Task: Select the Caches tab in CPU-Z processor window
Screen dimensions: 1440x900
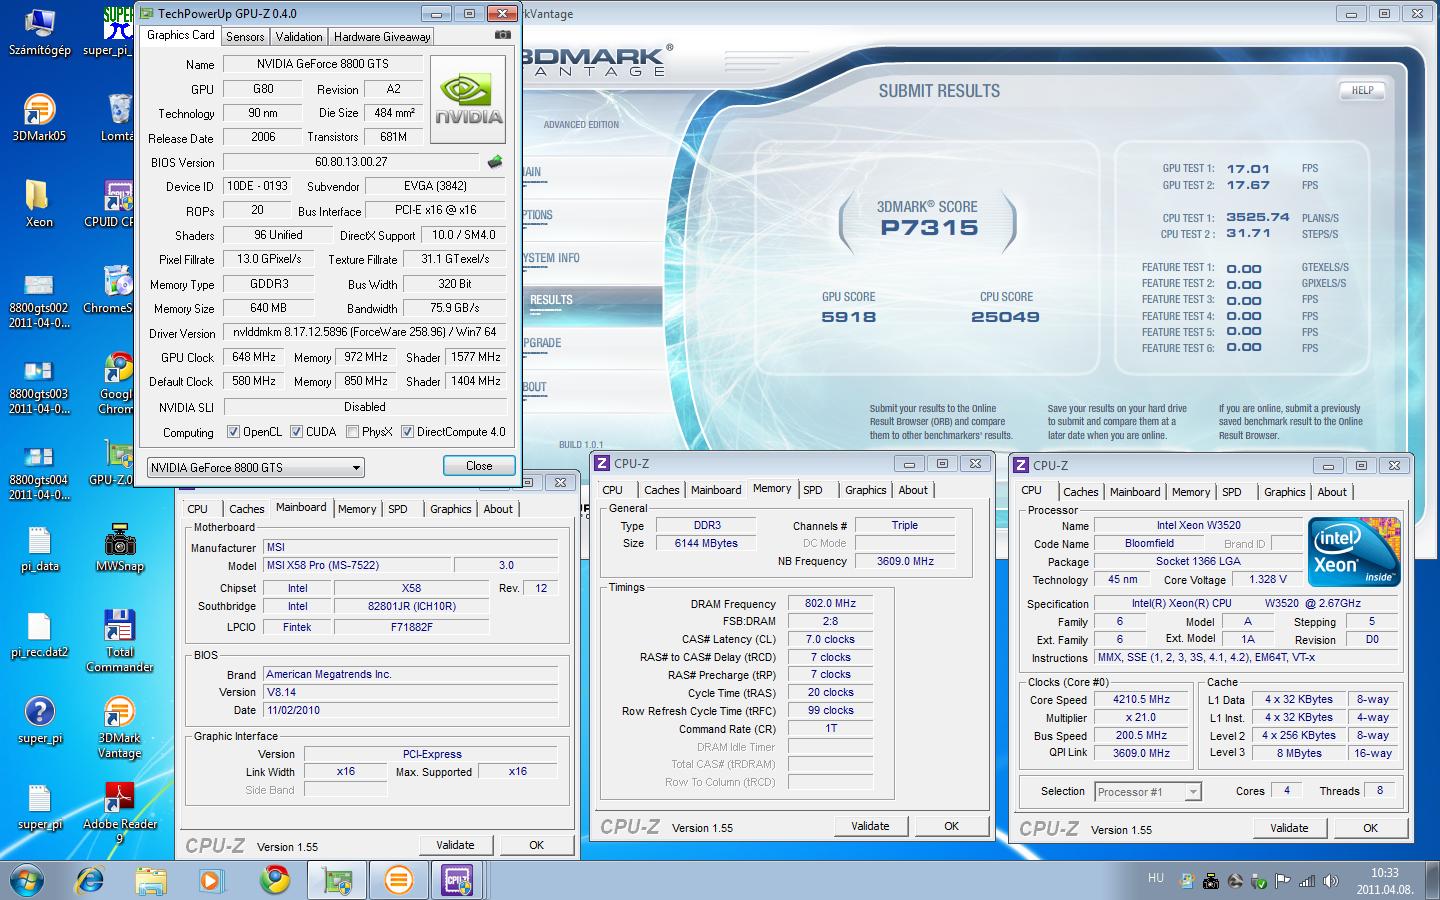Action: click(1080, 492)
